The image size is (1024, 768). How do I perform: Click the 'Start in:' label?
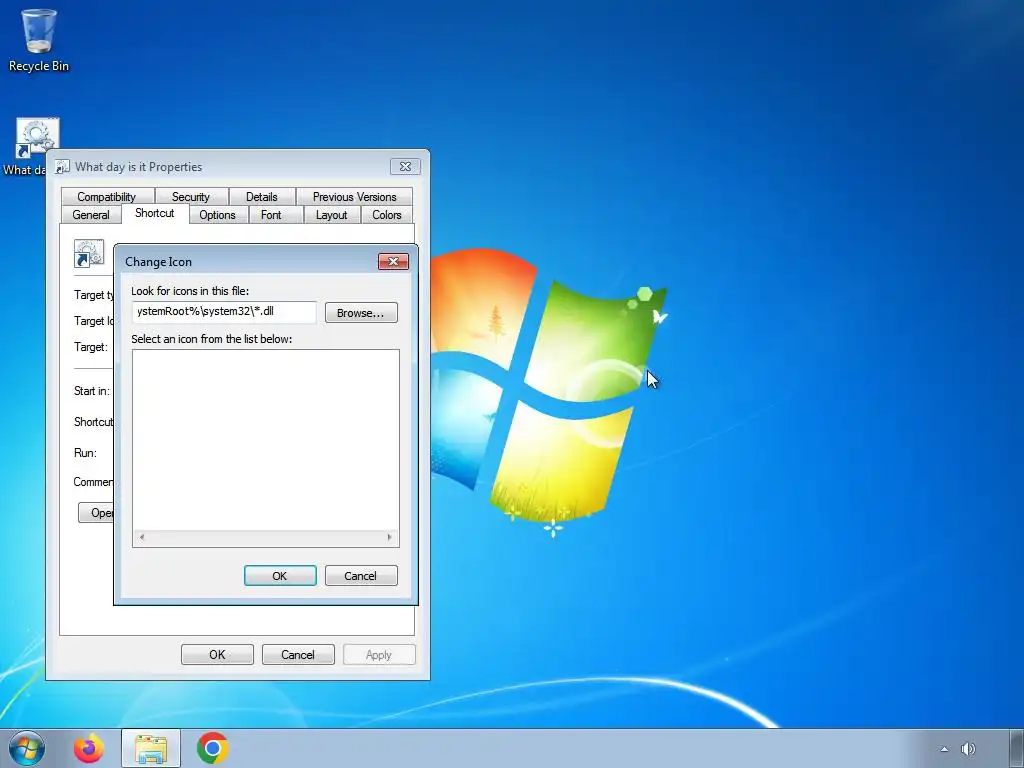tap(91, 391)
